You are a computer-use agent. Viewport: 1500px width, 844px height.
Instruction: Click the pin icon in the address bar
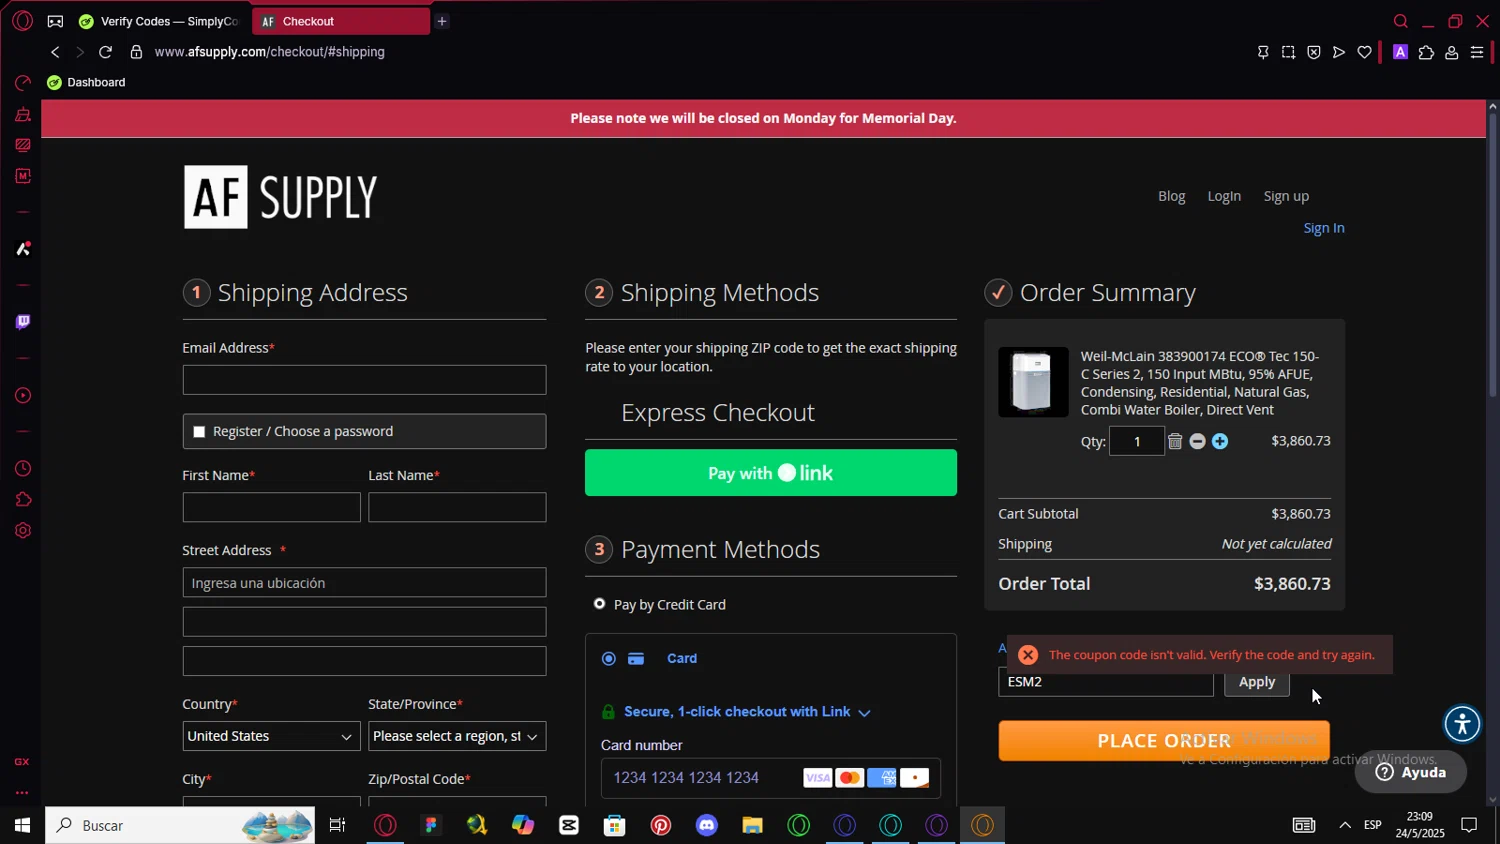1263,53
